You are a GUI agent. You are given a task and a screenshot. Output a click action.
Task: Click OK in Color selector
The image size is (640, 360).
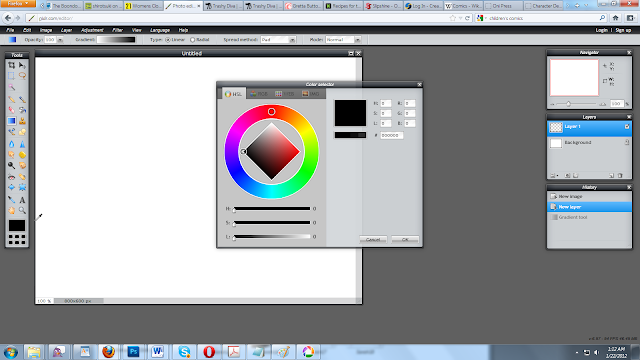[x=405, y=240]
